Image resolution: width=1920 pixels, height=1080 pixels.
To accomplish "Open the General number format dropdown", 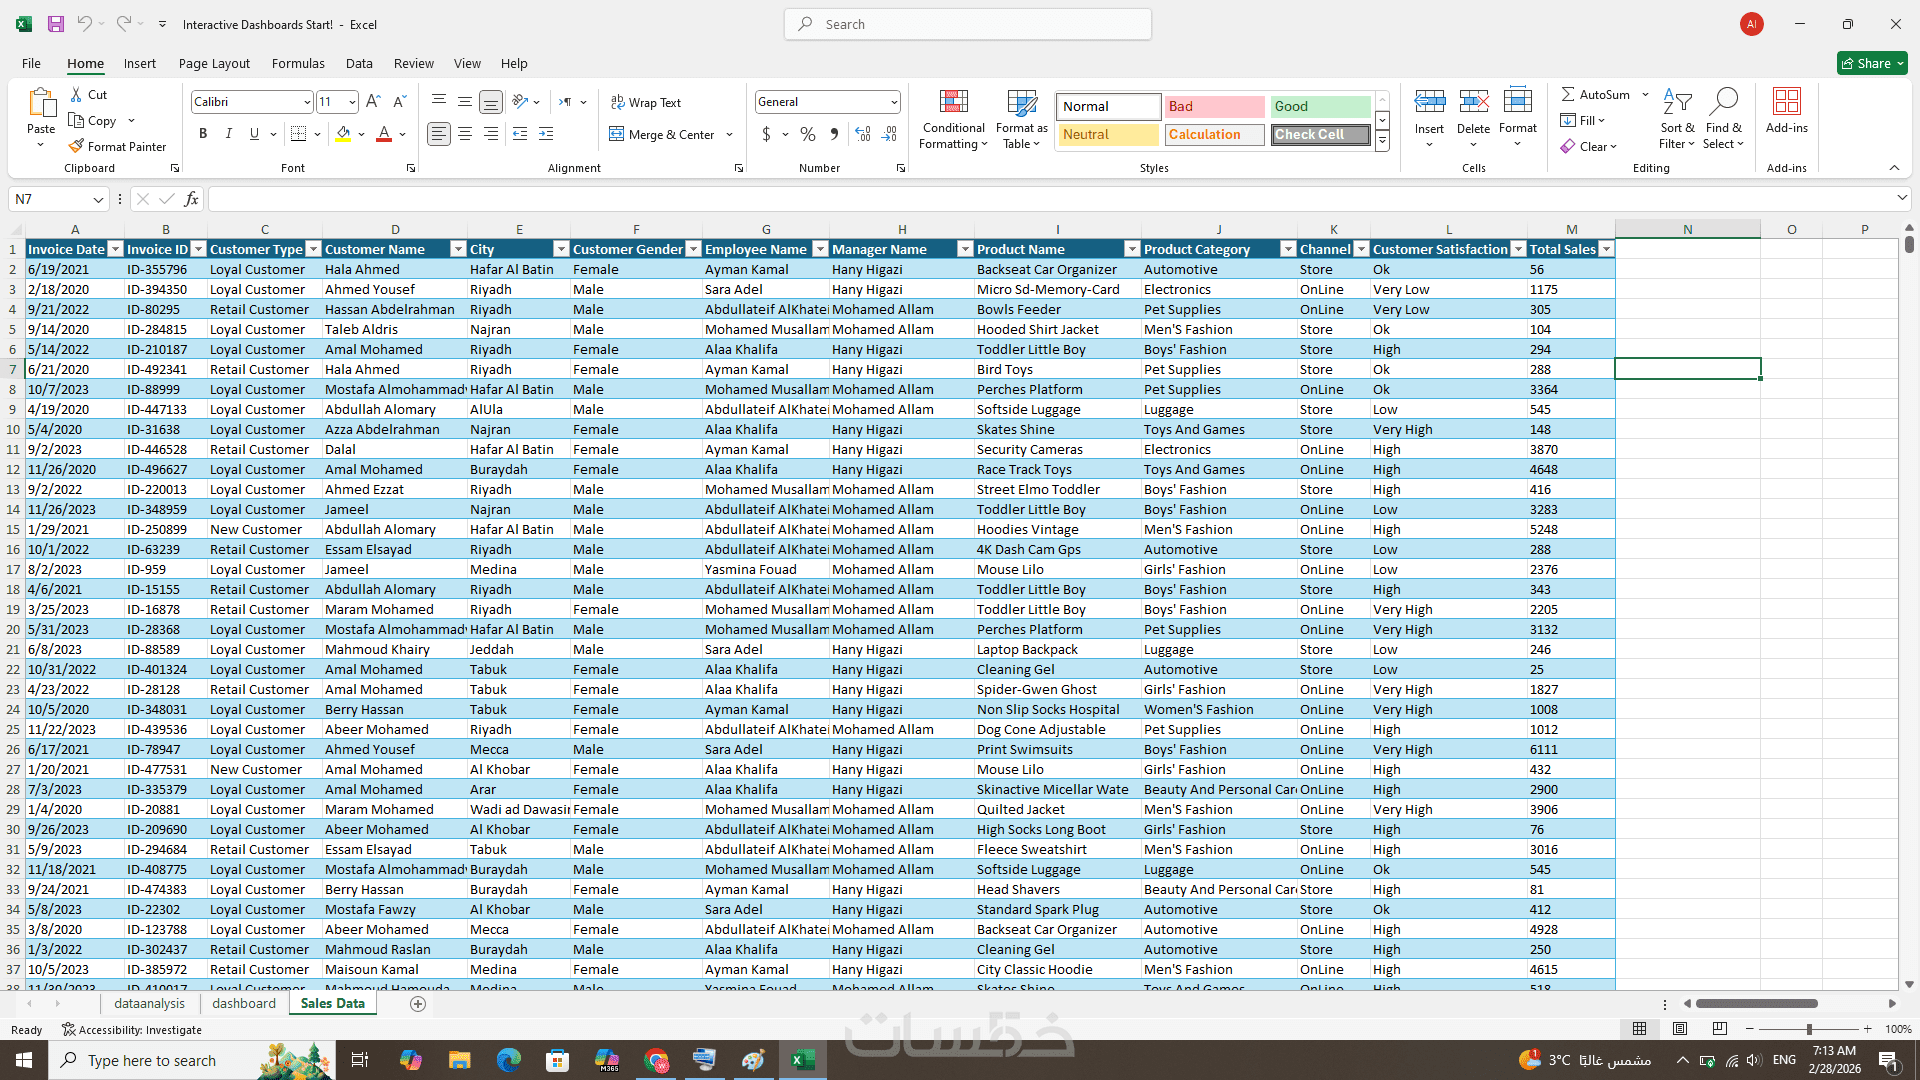I will pyautogui.click(x=893, y=102).
